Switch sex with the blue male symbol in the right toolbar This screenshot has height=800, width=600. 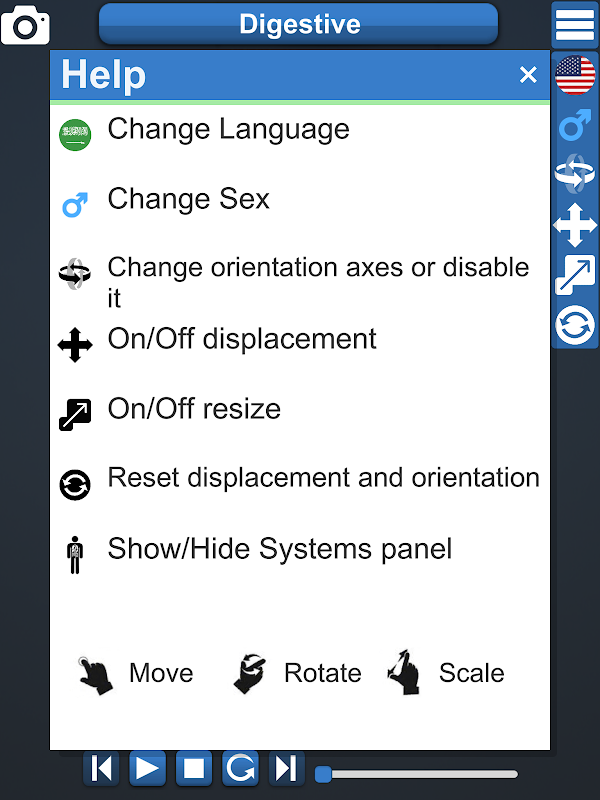(x=575, y=124)
